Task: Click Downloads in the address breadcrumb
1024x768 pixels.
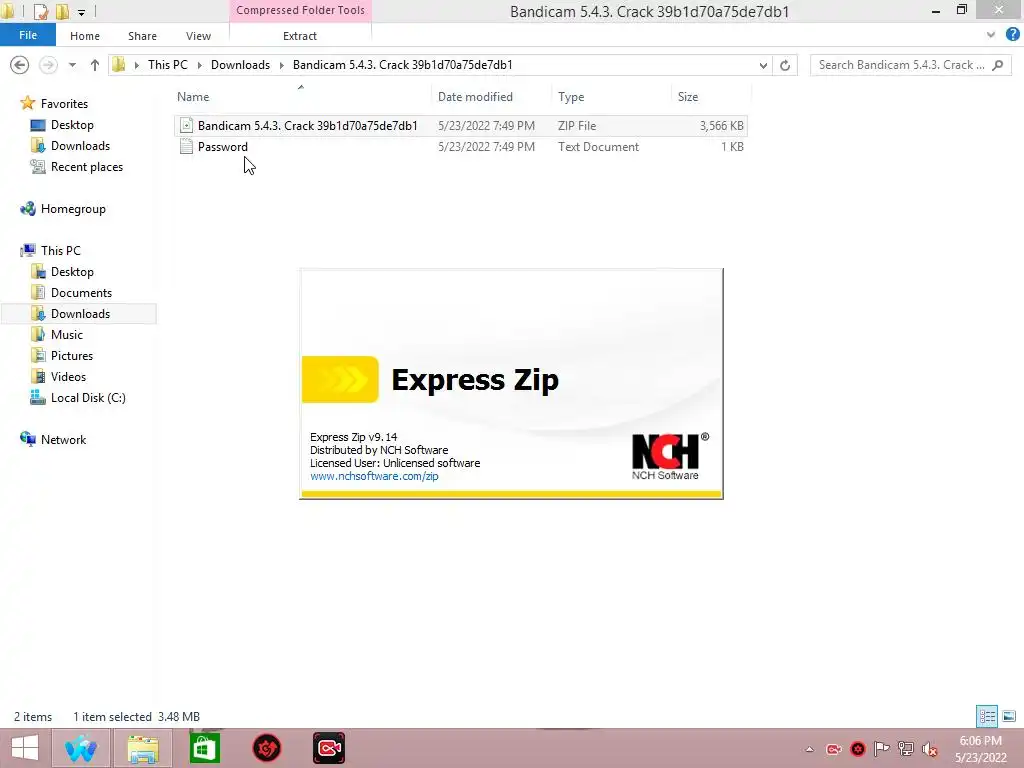Action: click(240, 65)
